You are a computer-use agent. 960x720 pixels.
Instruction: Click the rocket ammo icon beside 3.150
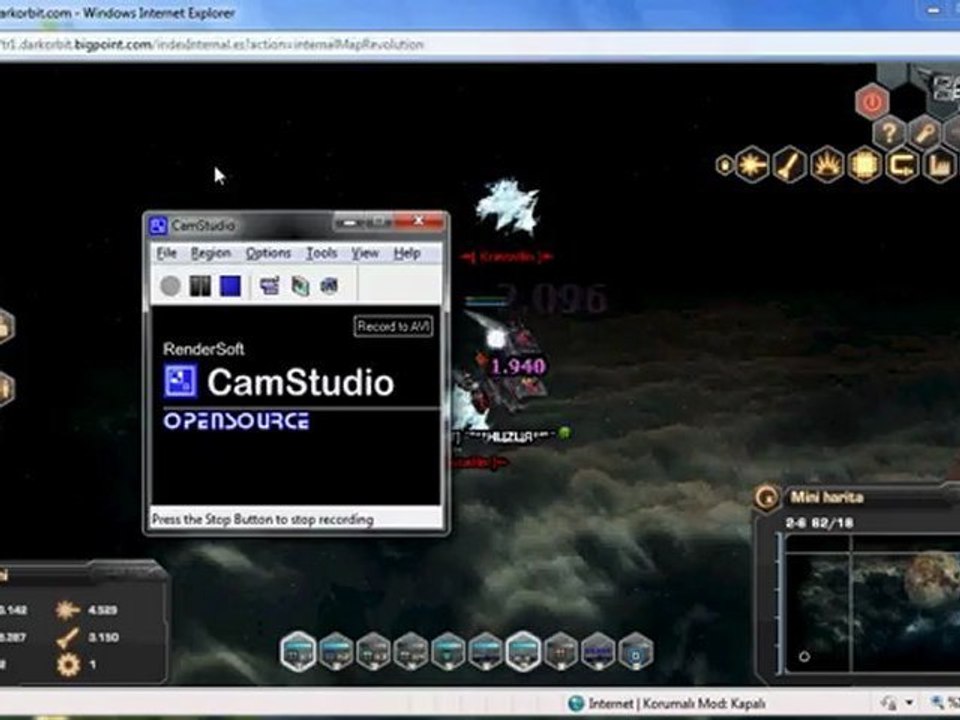point(67,637)
